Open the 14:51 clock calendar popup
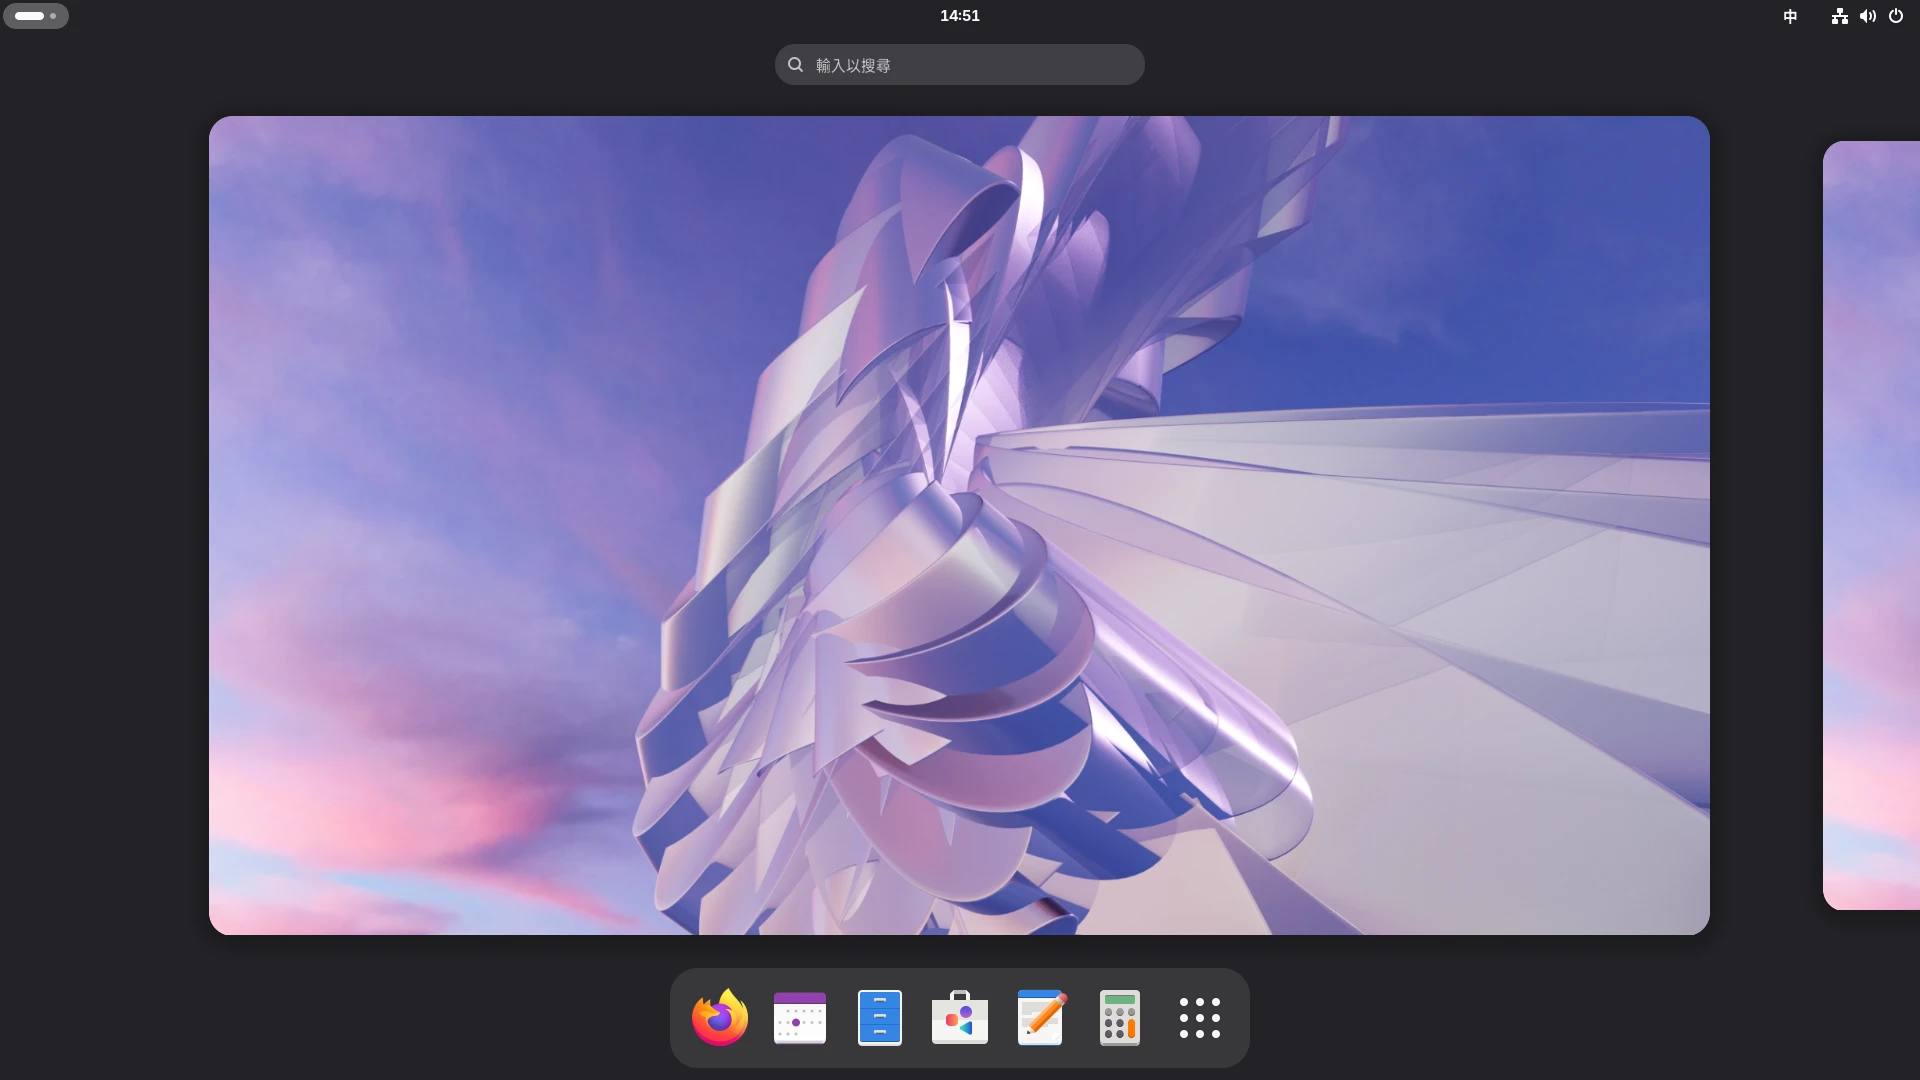This screenshot has height=1080, width=1920. tap(959, 16)
